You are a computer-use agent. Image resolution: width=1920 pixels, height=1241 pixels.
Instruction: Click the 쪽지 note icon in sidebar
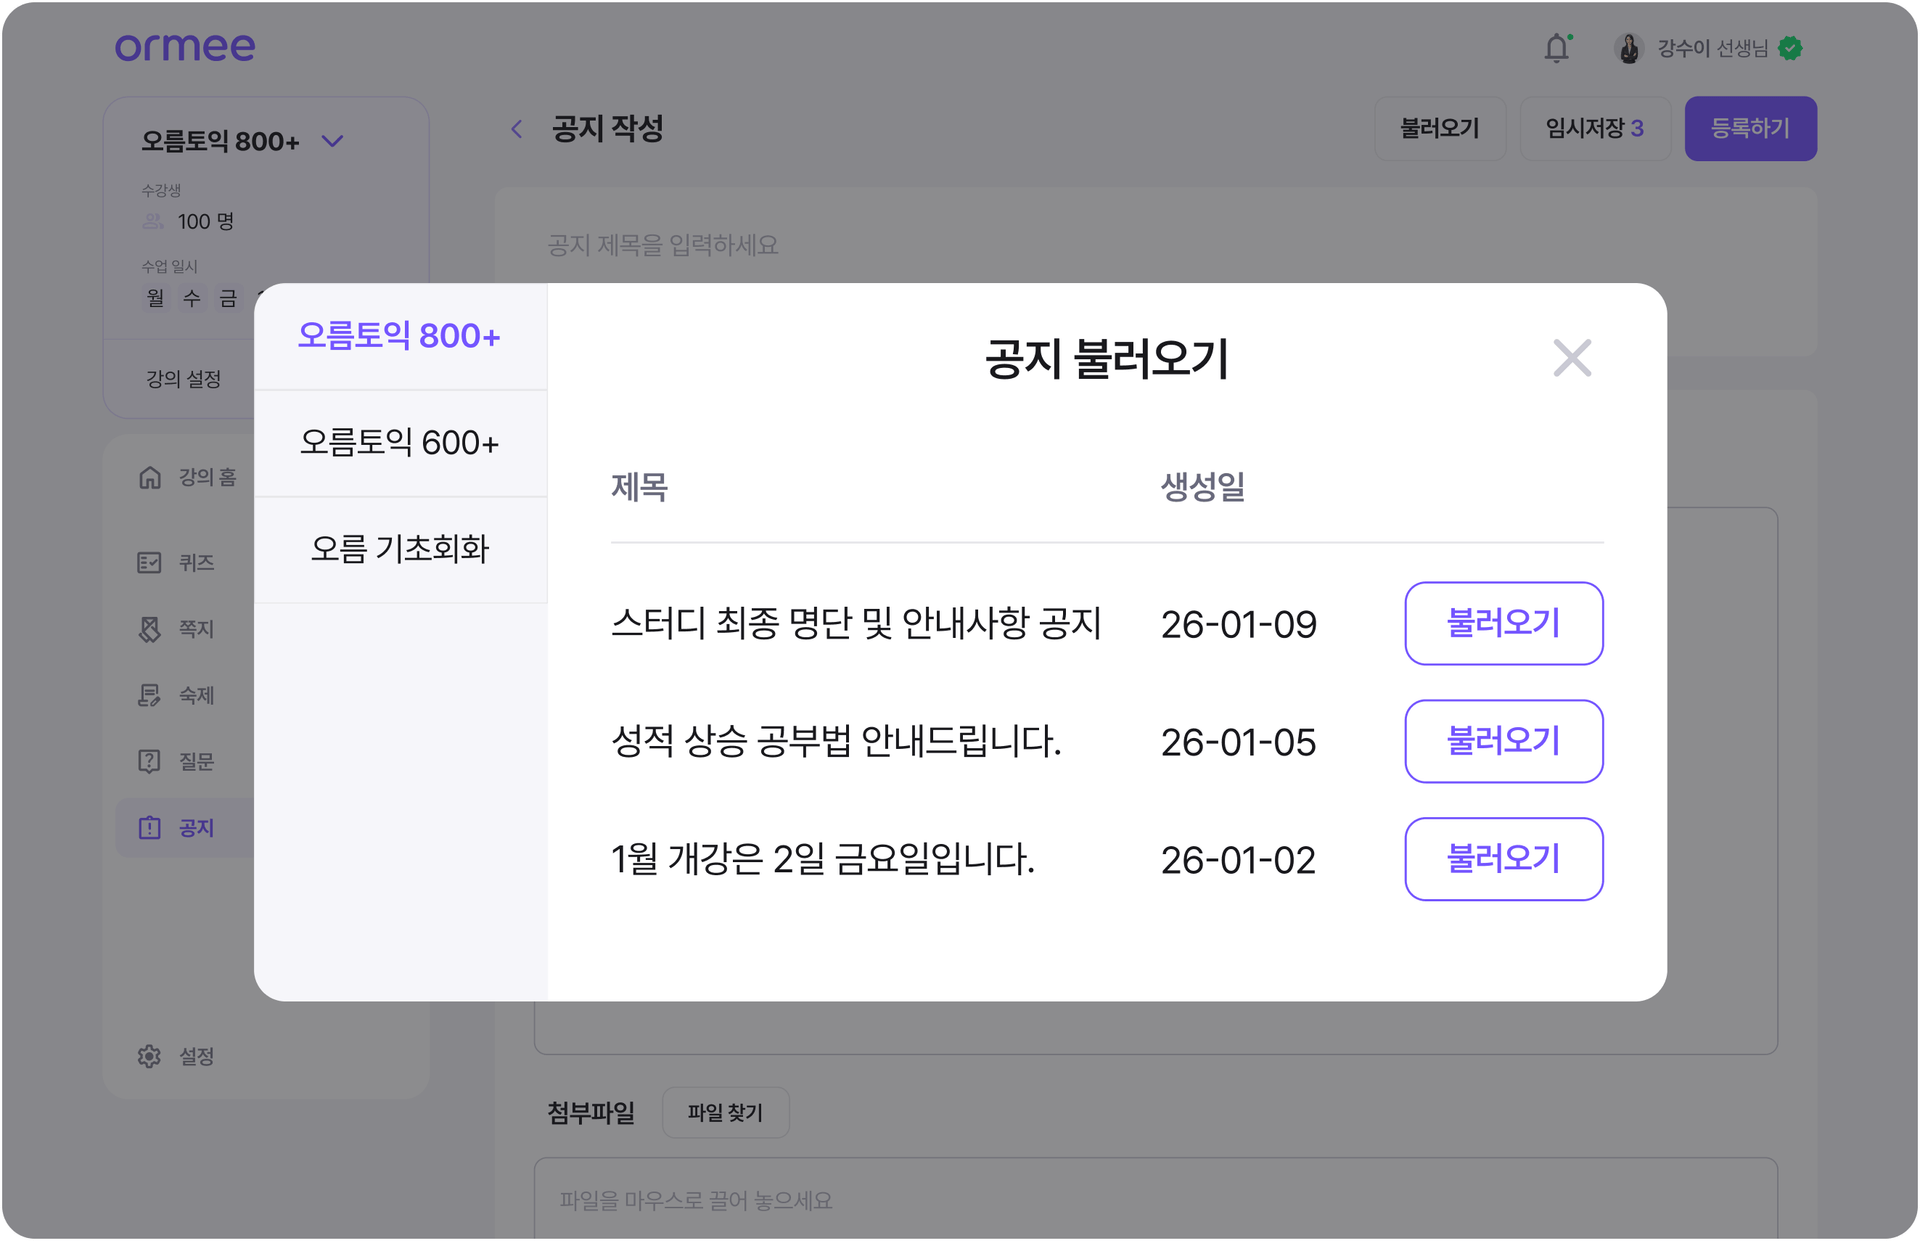148,629
